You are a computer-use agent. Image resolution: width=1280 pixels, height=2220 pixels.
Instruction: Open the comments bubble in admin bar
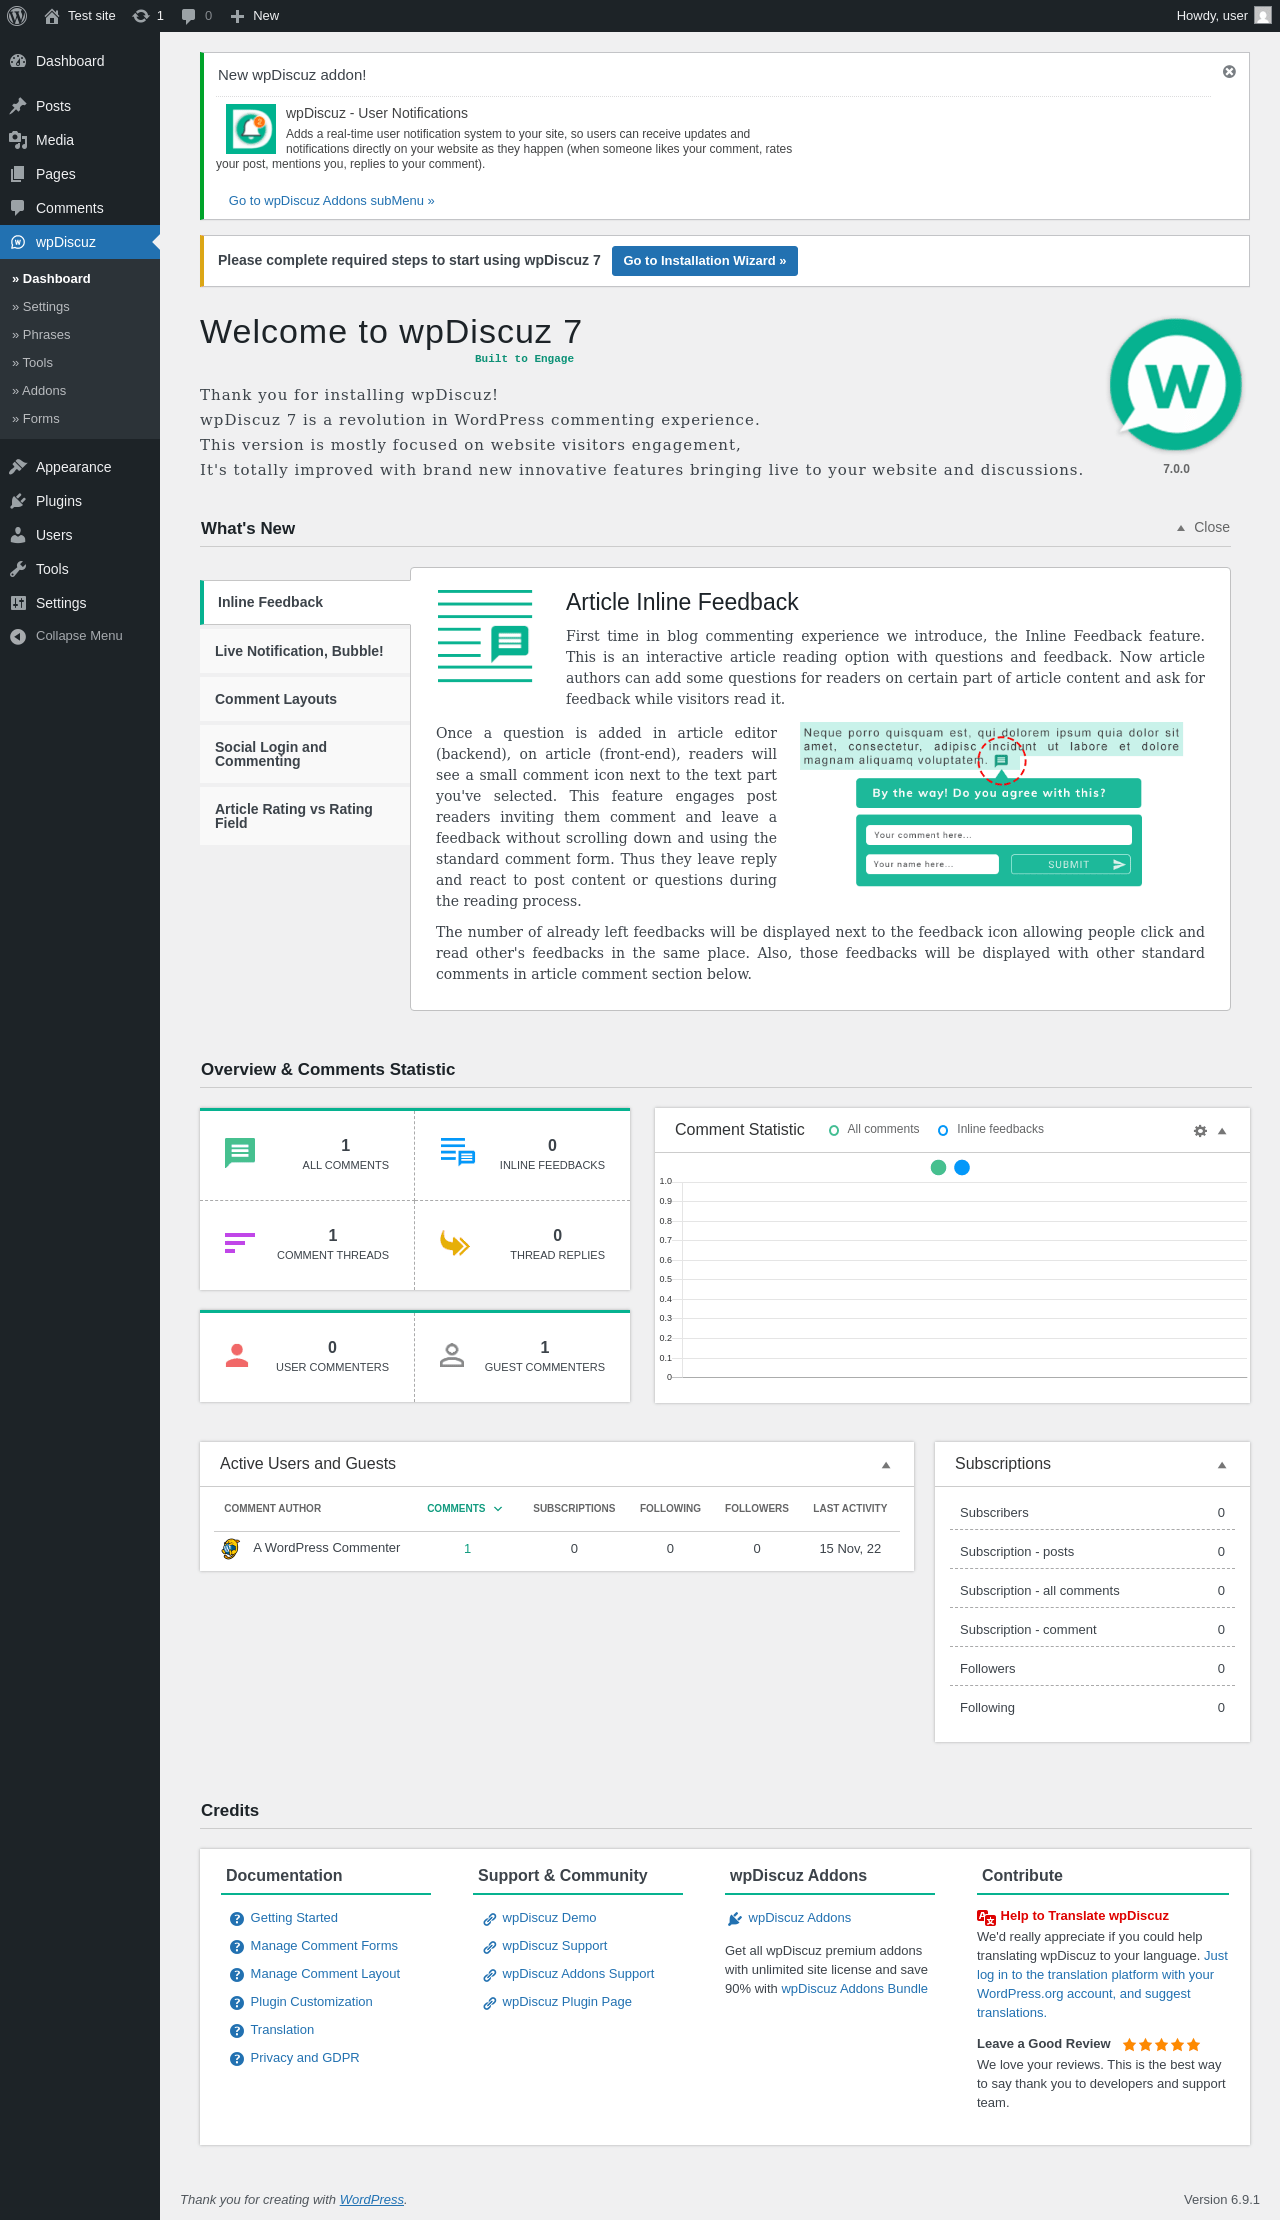(188, 16)
